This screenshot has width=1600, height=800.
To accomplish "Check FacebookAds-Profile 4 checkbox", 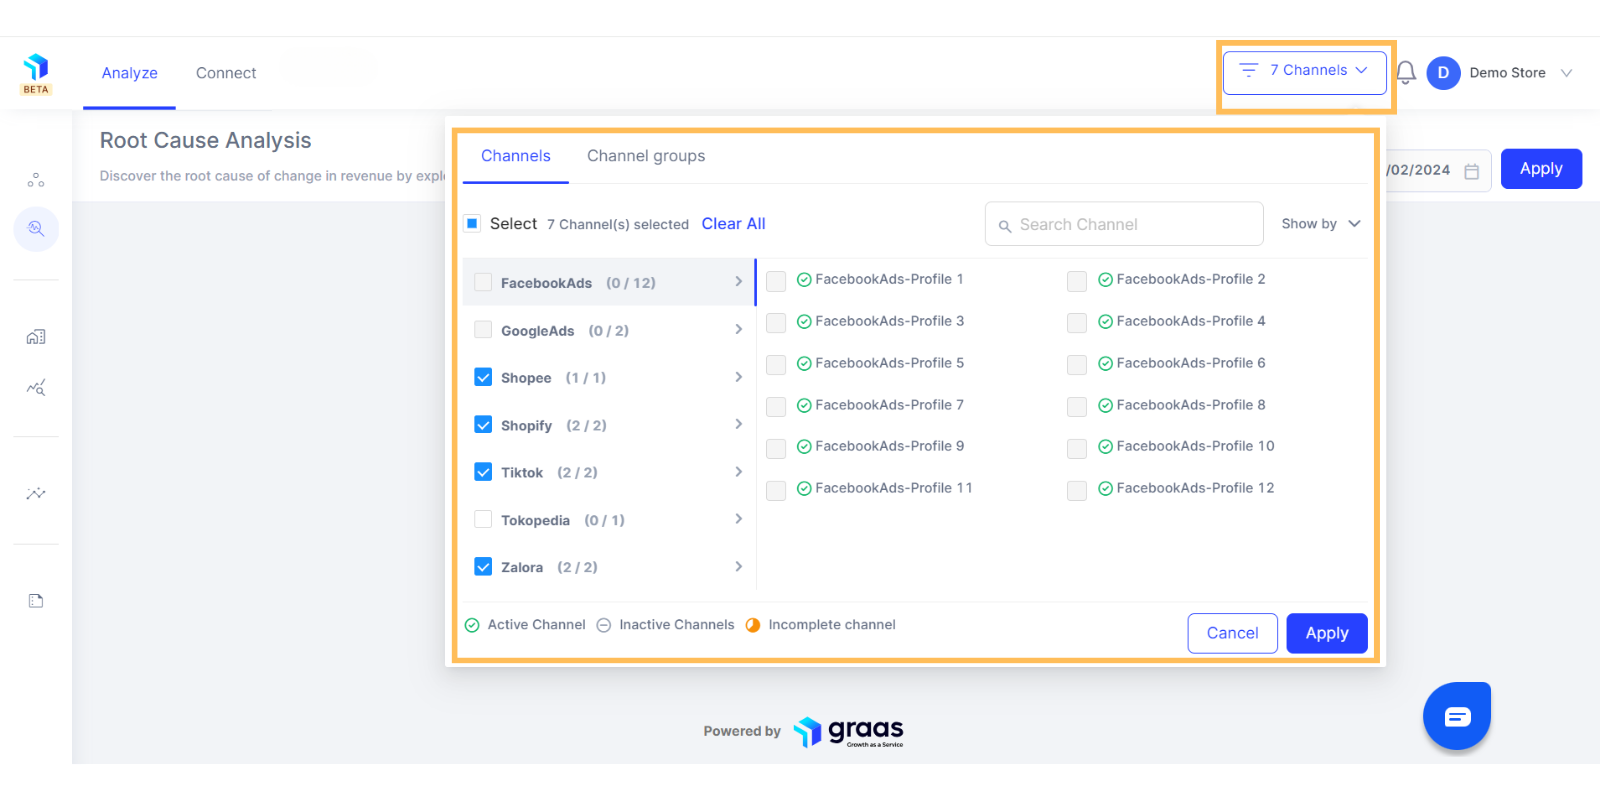I will click(x=1077, y=323).
